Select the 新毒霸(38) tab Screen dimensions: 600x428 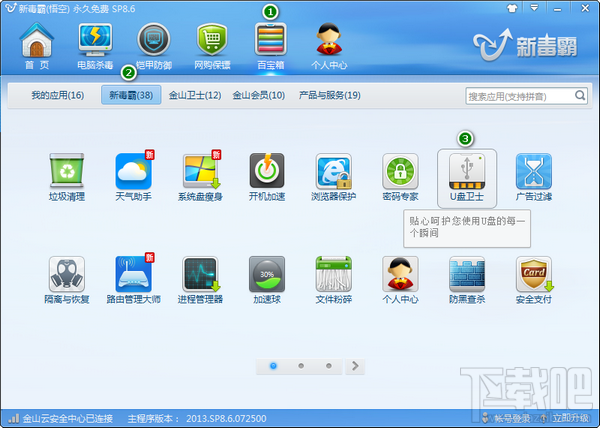[x=131, y=95]
